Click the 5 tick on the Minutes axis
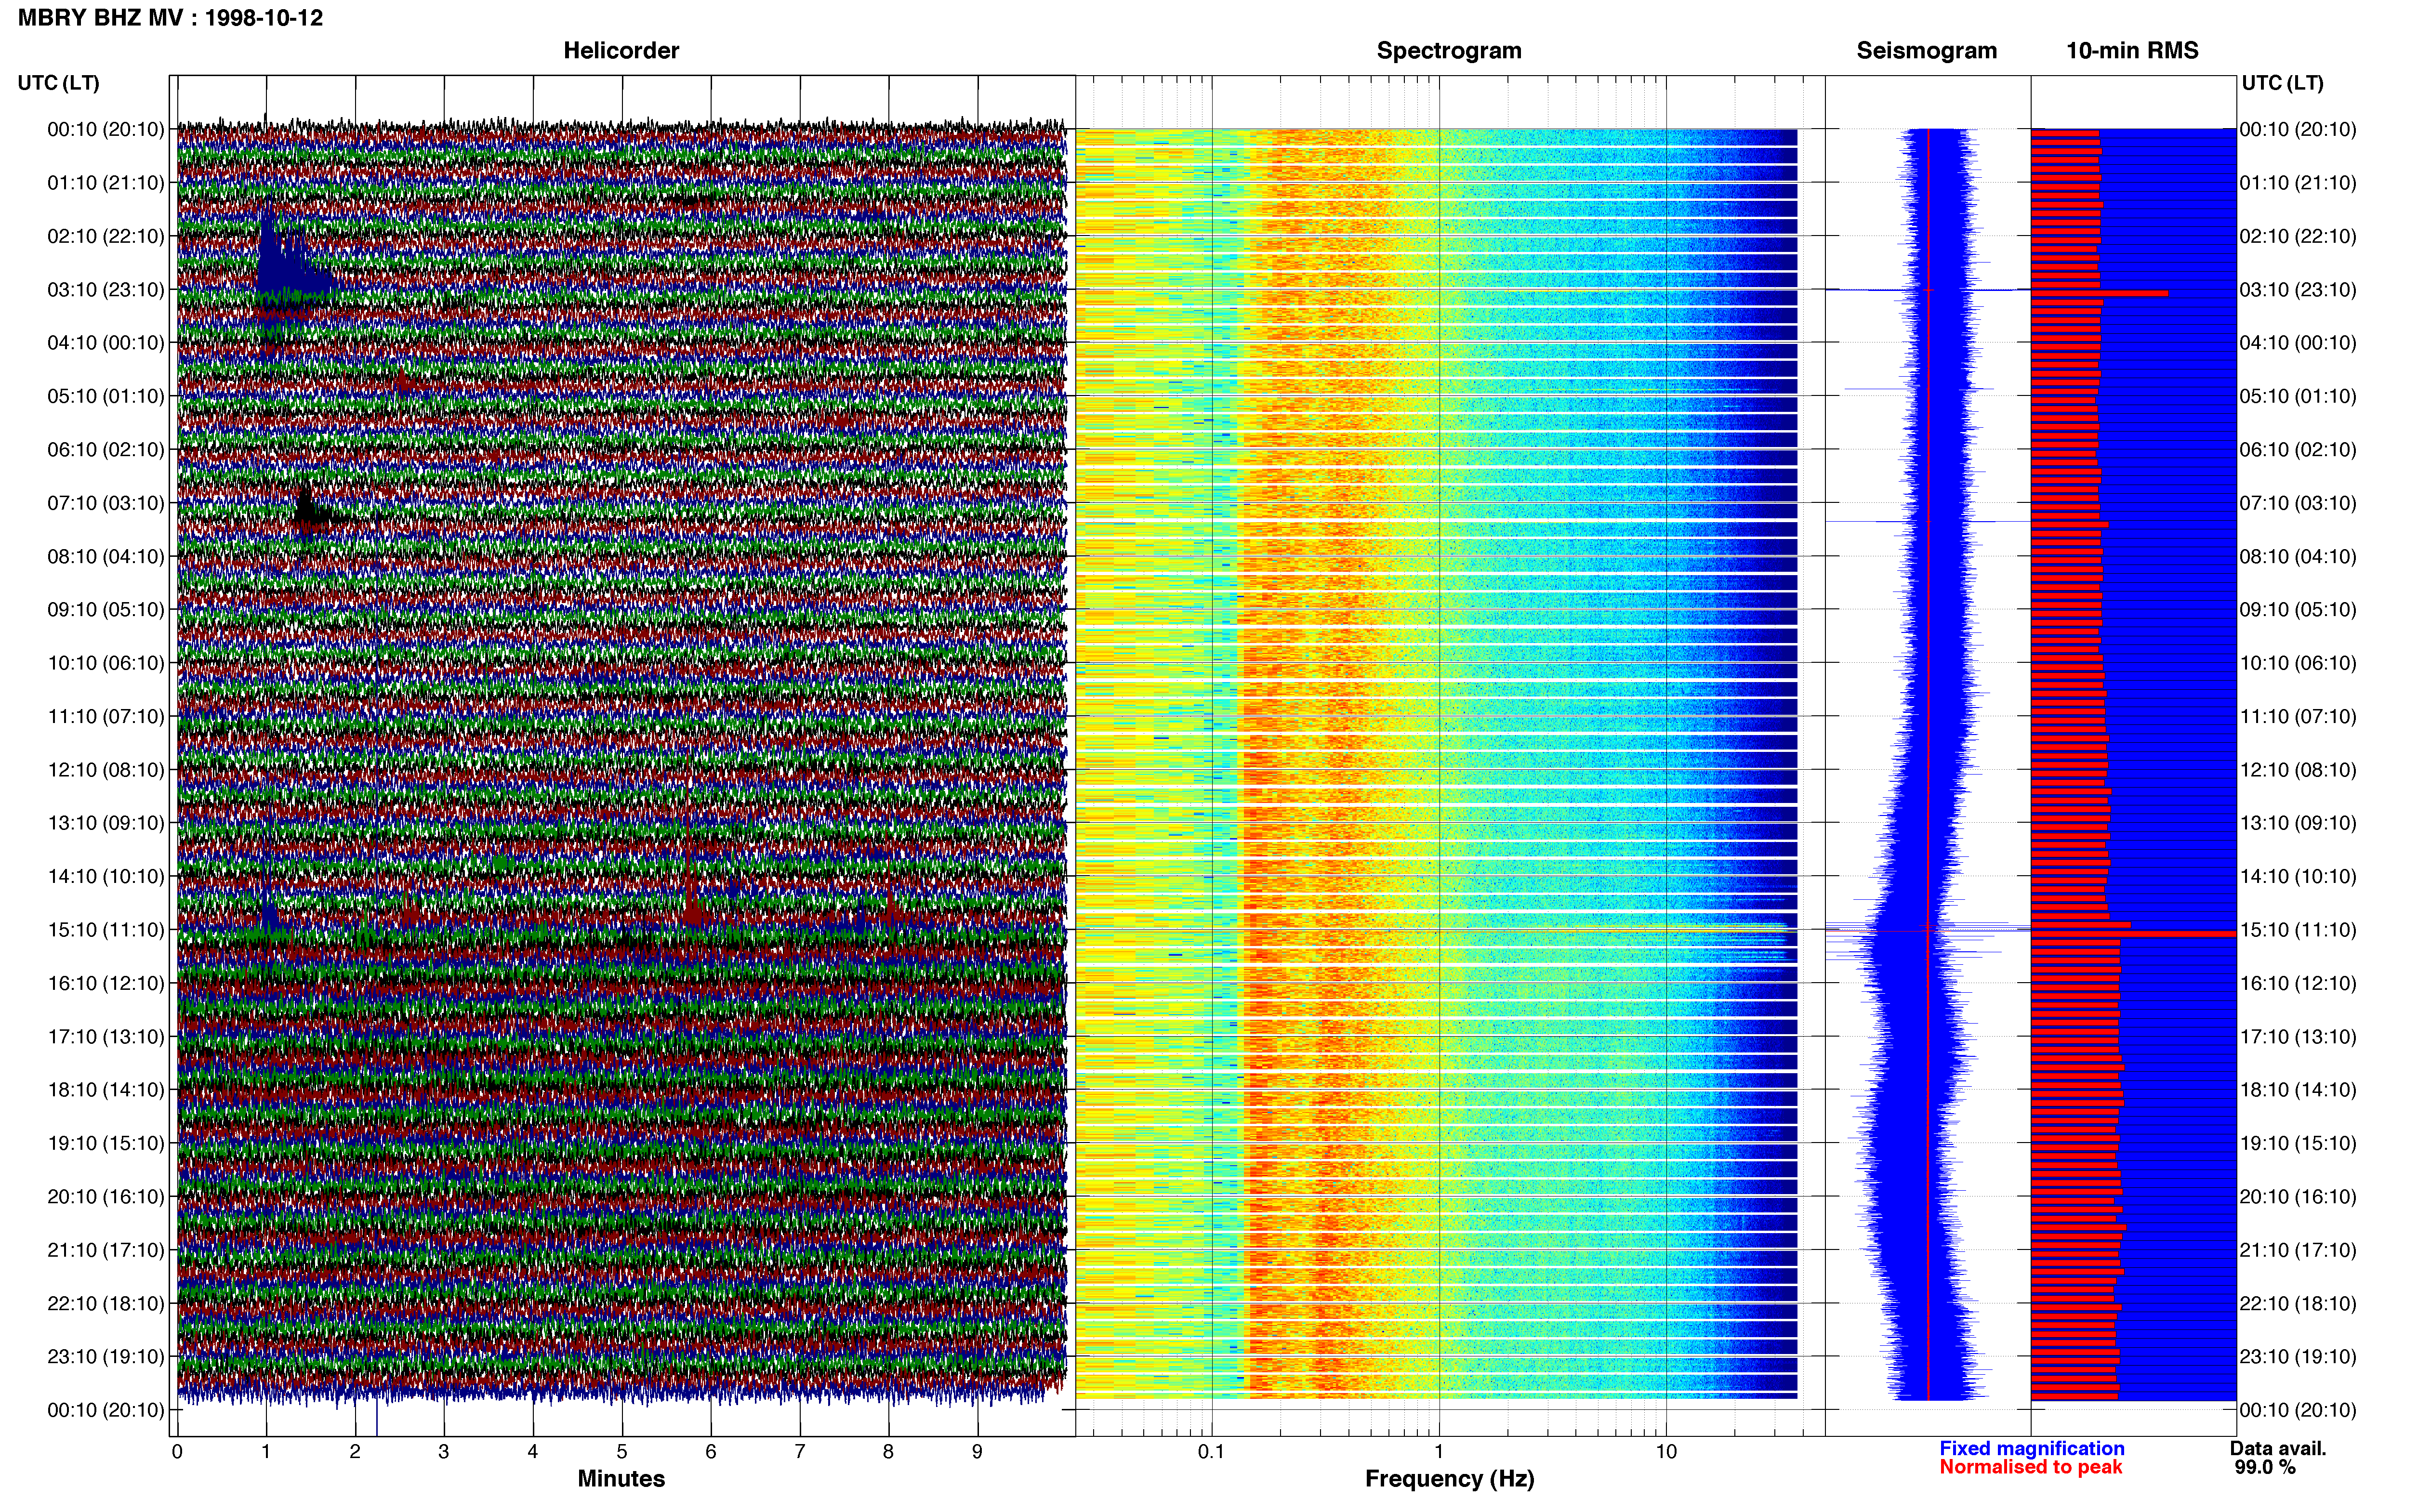The image size is (2418, 1512). click(x=622, y=1451)
